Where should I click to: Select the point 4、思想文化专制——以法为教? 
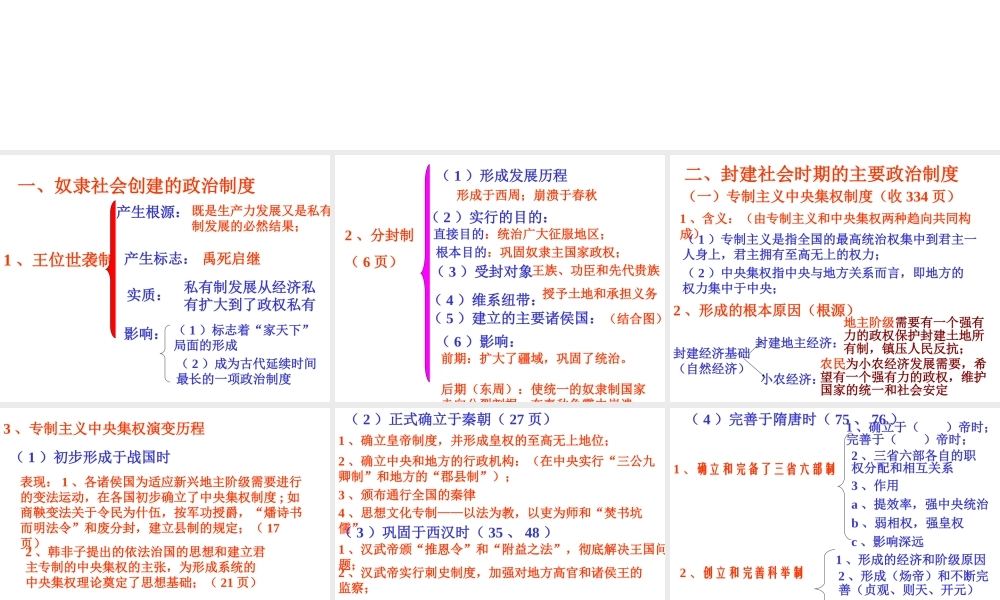tap(490, 520)
